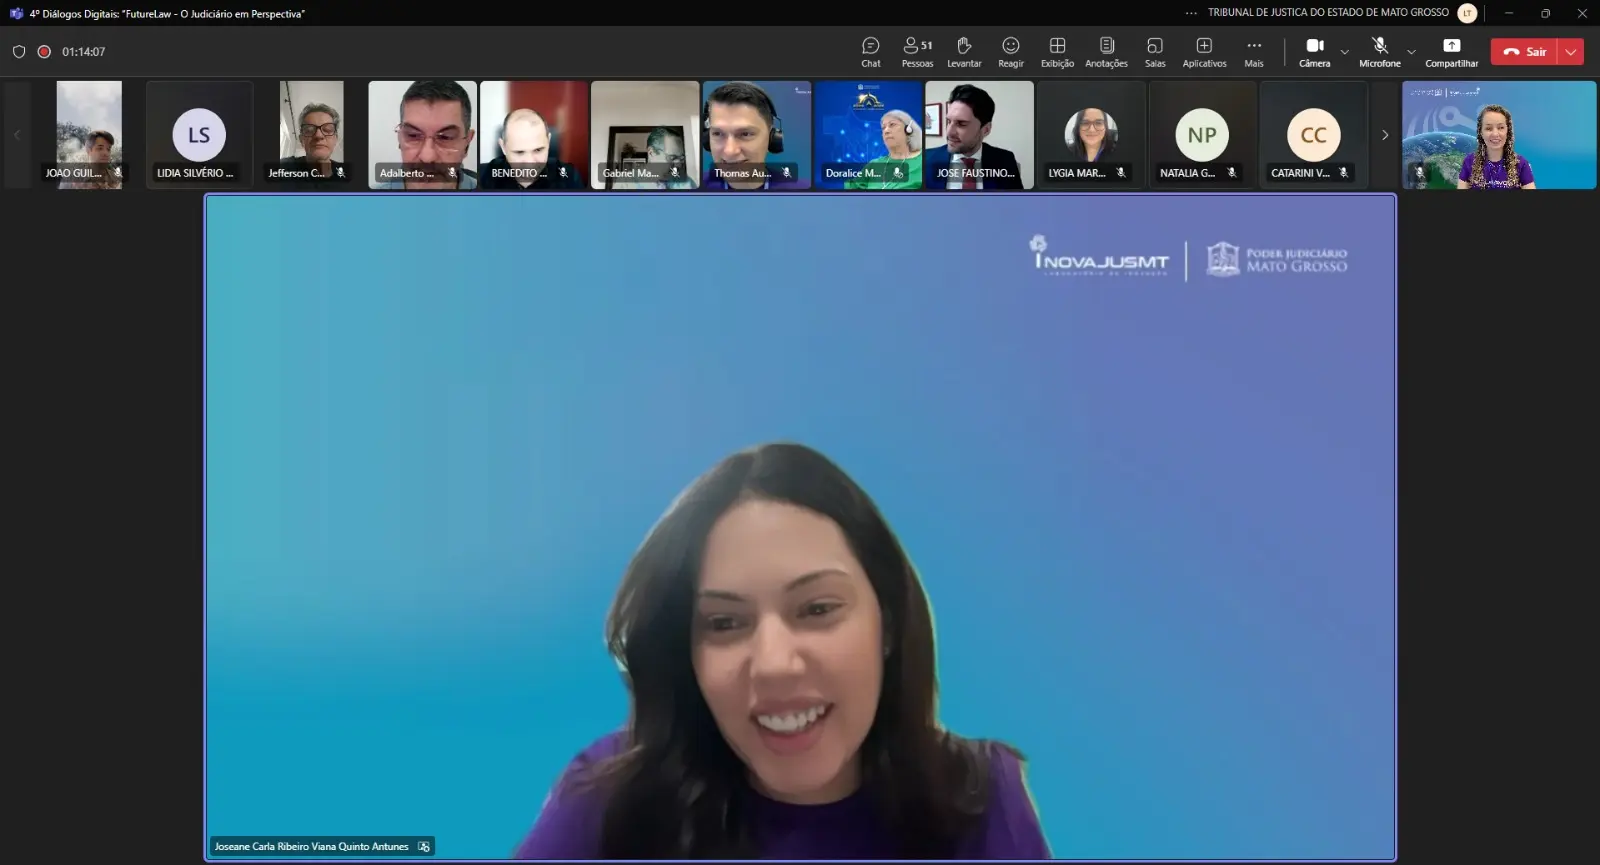Open the Reagir reactions menu
1600x865 pixels.
coord(1010,52)
